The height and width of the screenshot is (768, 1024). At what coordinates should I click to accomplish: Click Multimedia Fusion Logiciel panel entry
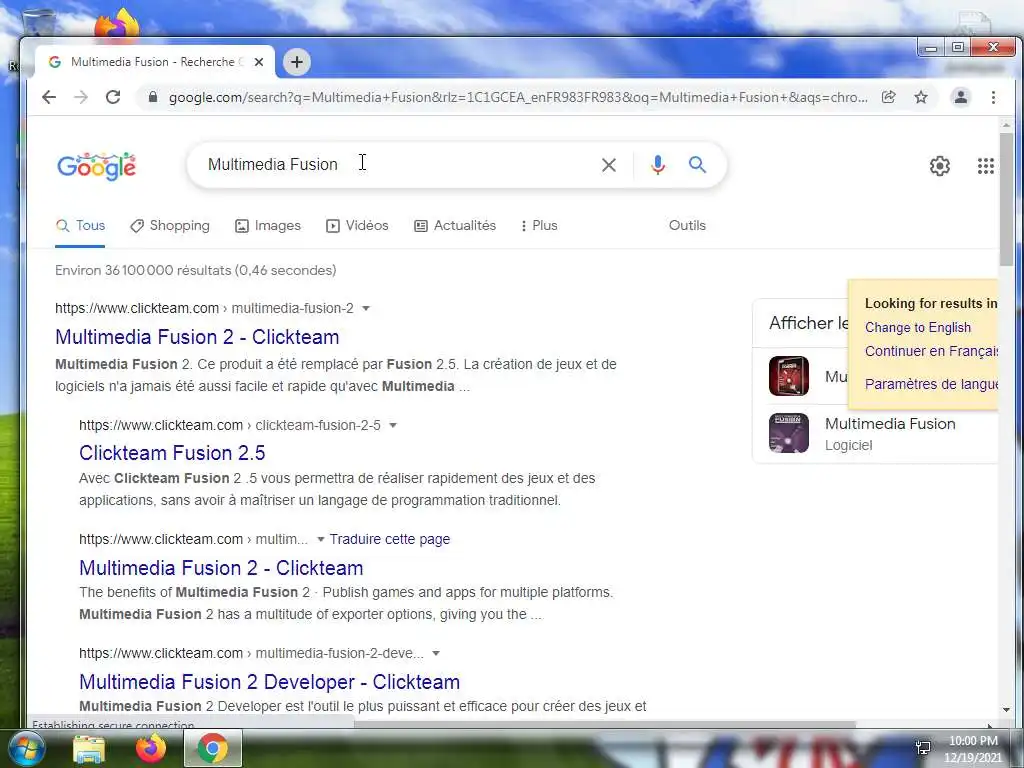[875, 433]
